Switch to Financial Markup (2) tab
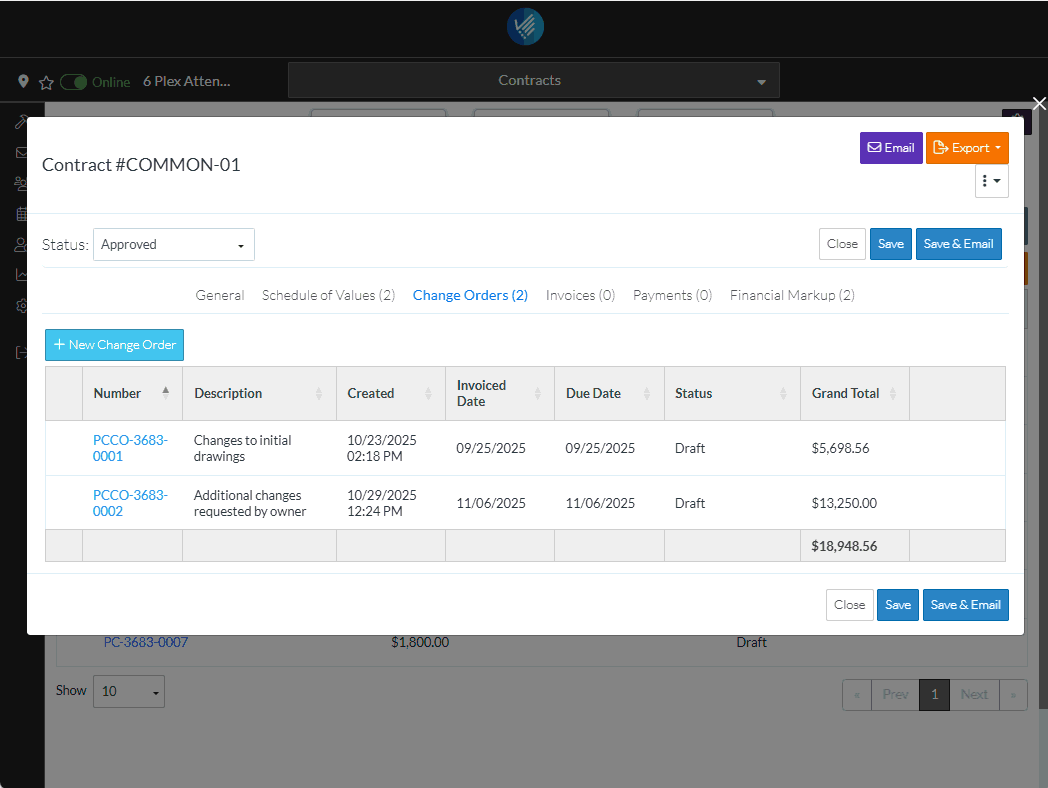1048x788 pixels. 792,295
